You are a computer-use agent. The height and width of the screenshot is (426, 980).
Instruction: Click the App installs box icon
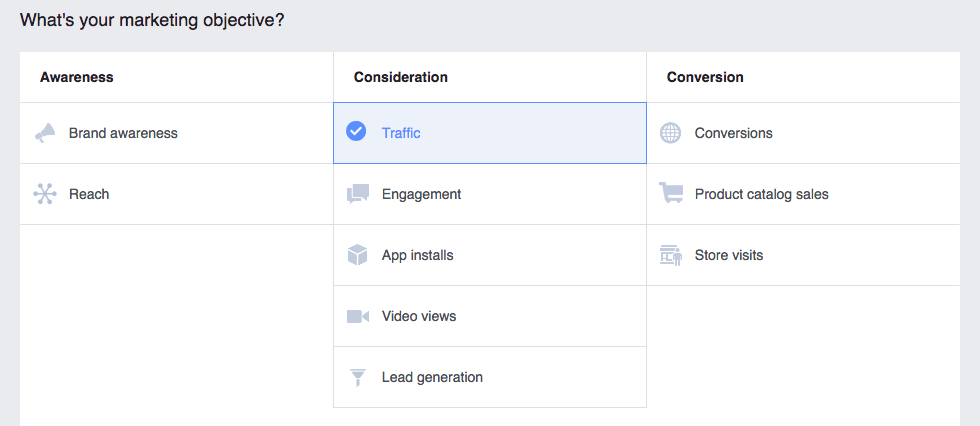357,255
